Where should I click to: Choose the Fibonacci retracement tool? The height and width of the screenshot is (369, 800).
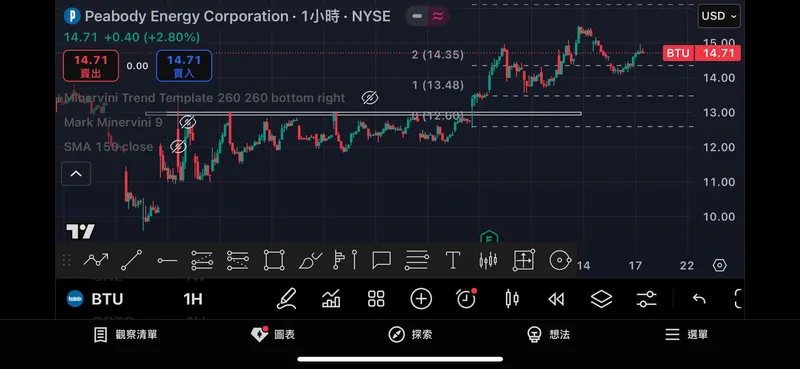pyautogui.click(x=202, y=260)
